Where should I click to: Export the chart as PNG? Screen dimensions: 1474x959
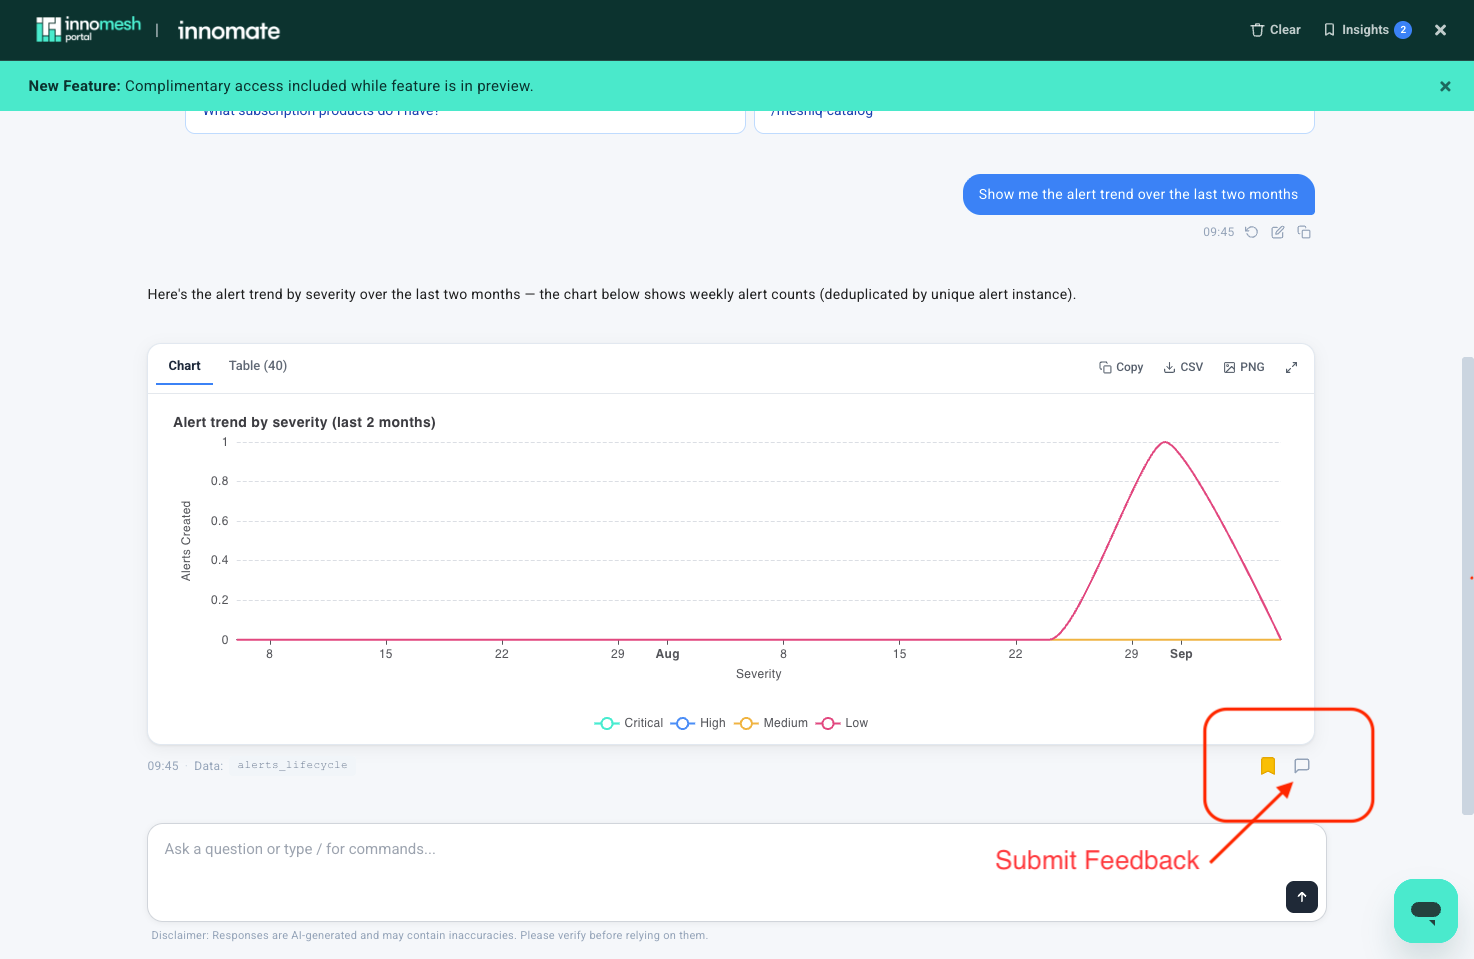(1244, 367)
